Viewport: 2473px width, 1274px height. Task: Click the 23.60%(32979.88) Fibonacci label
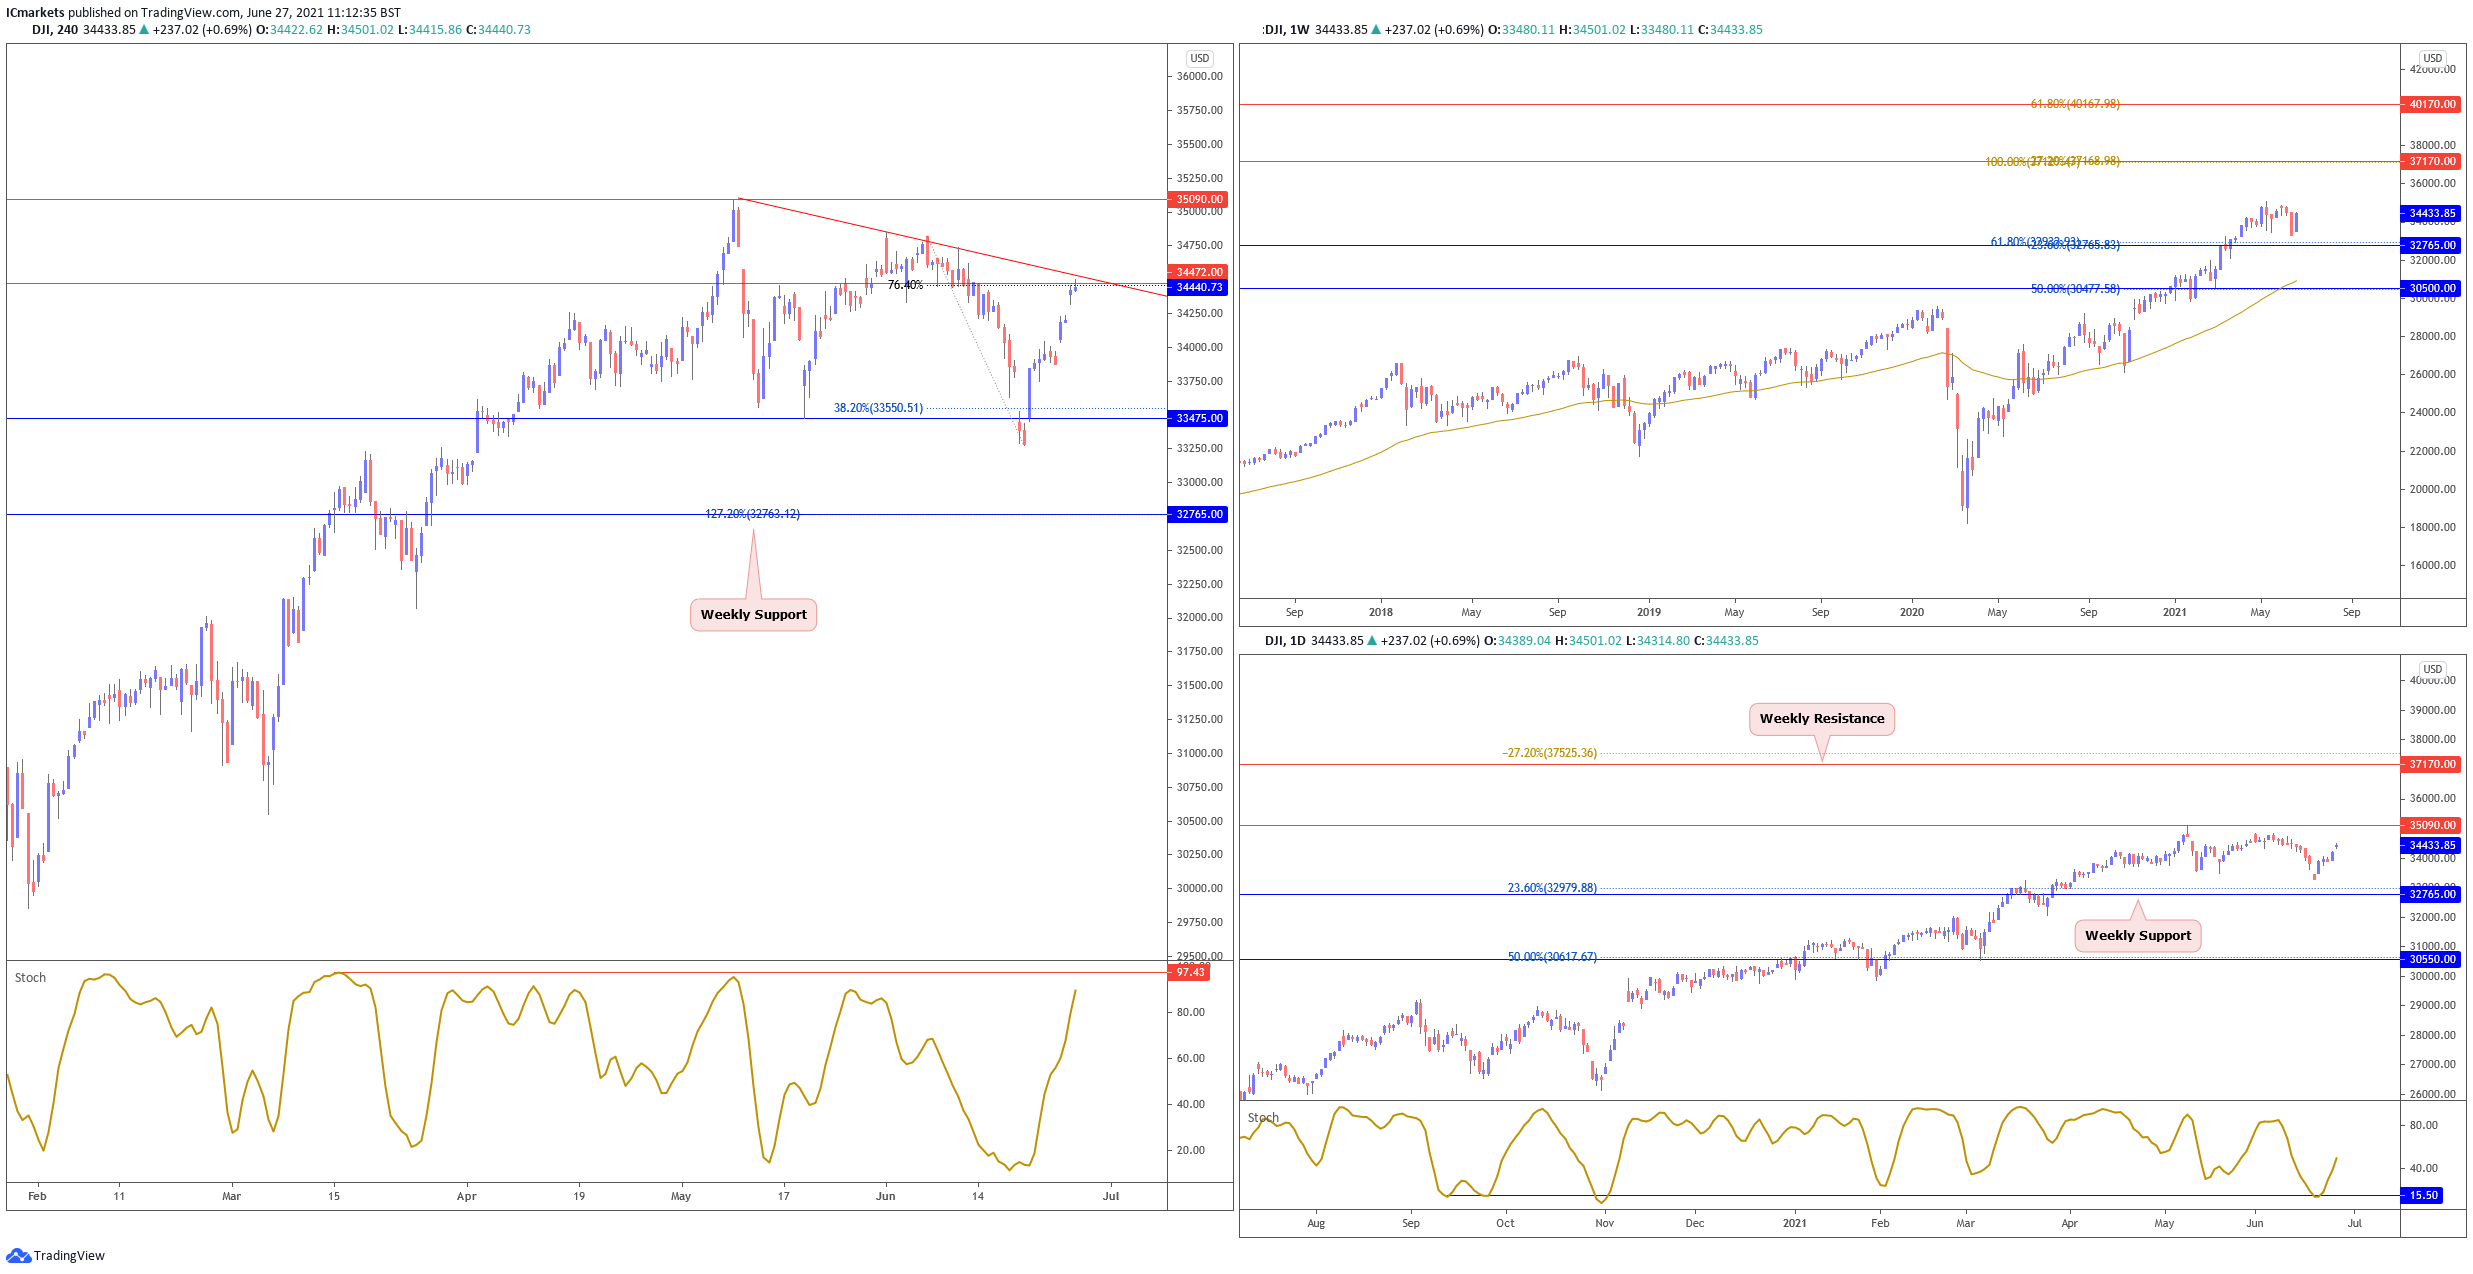coord(1552,888)
